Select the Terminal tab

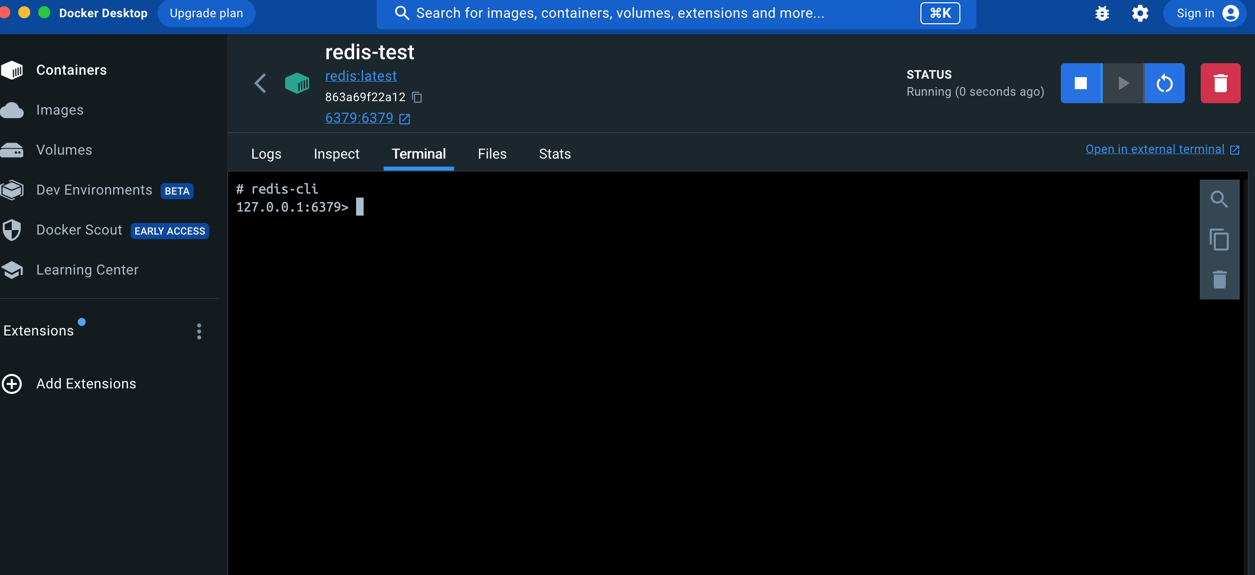(x=419, y=154)
